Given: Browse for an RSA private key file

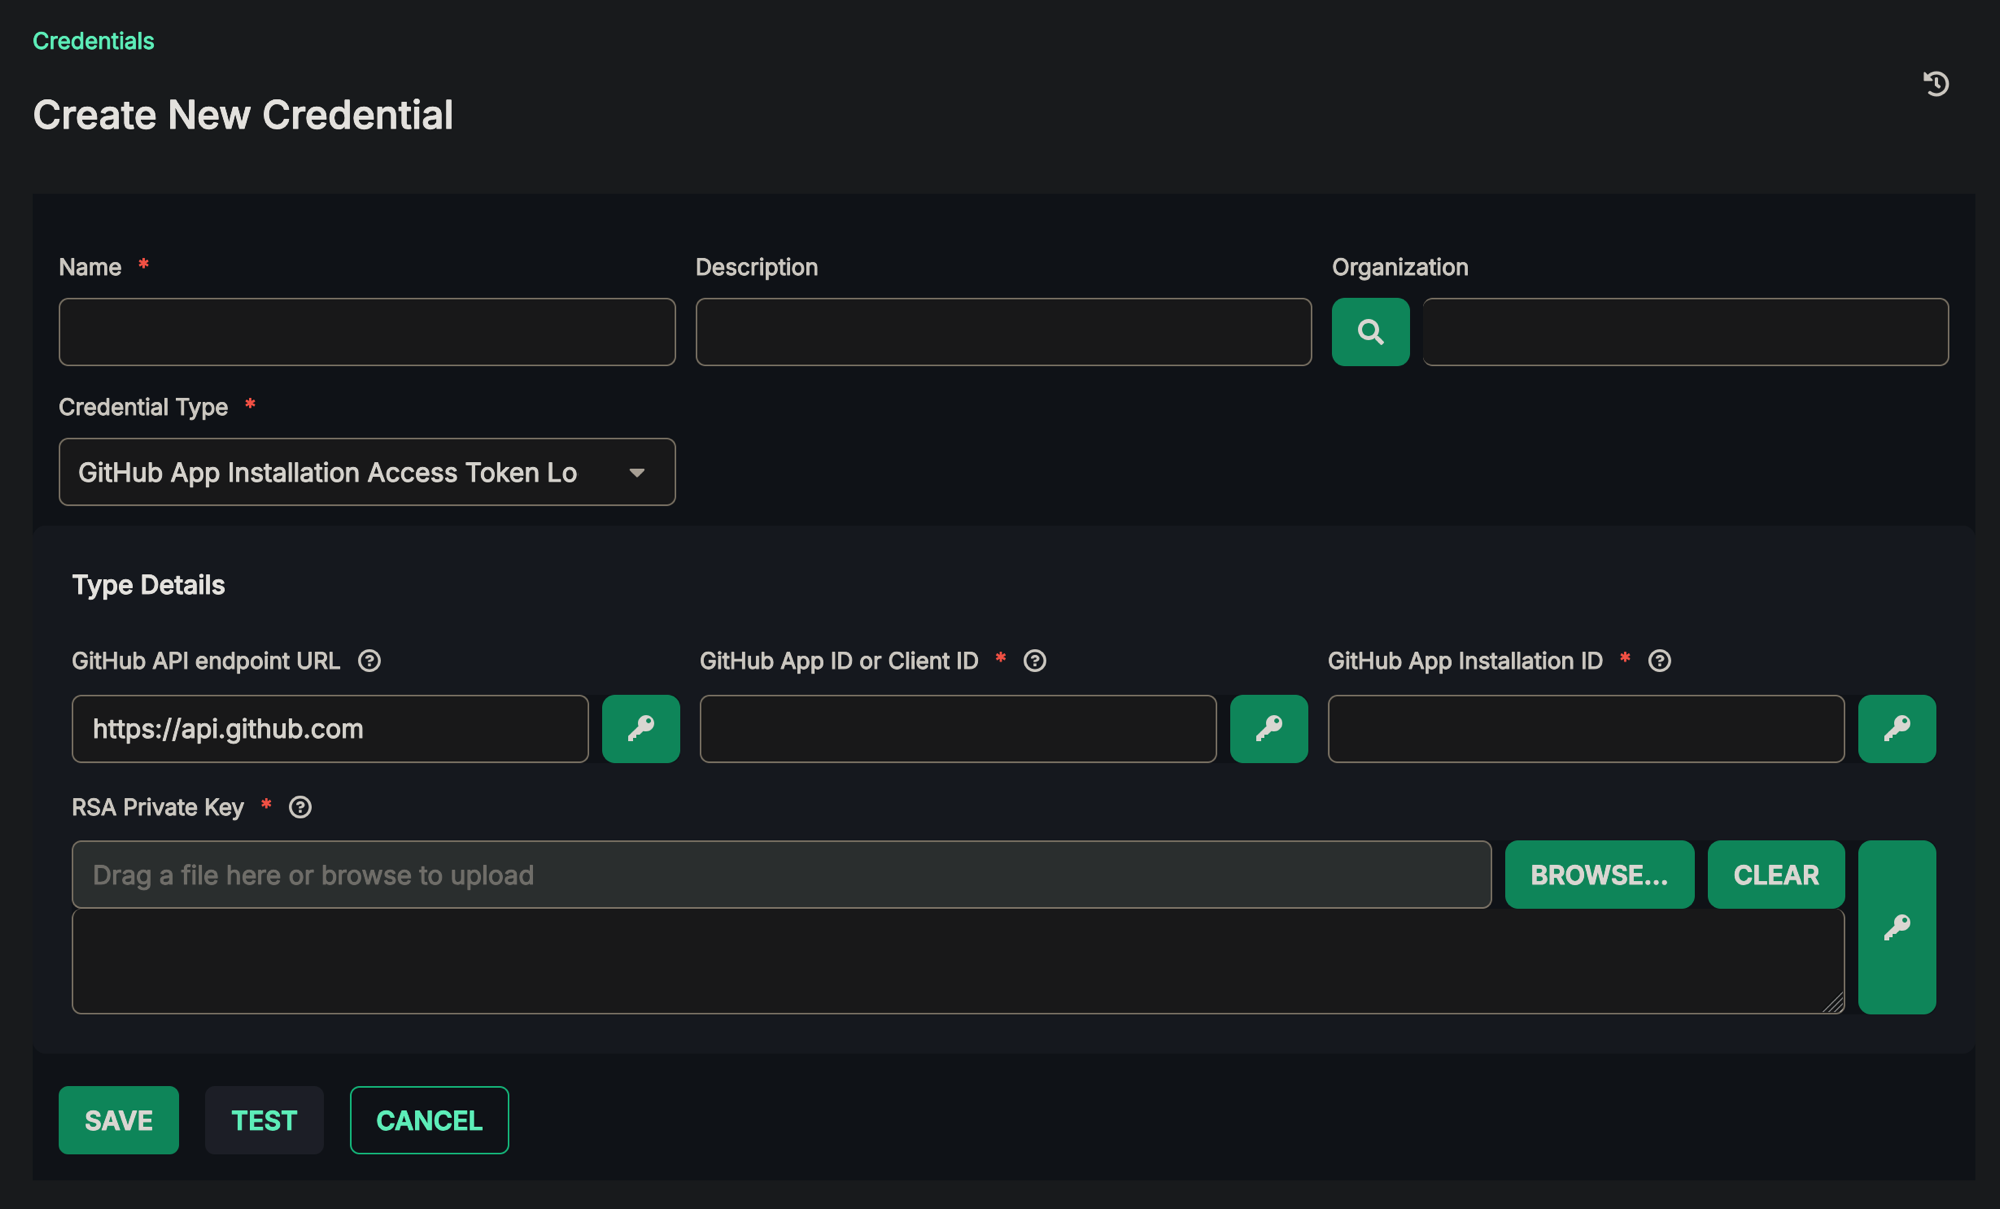Looking at the screenshot, I should click(1599, 875).
